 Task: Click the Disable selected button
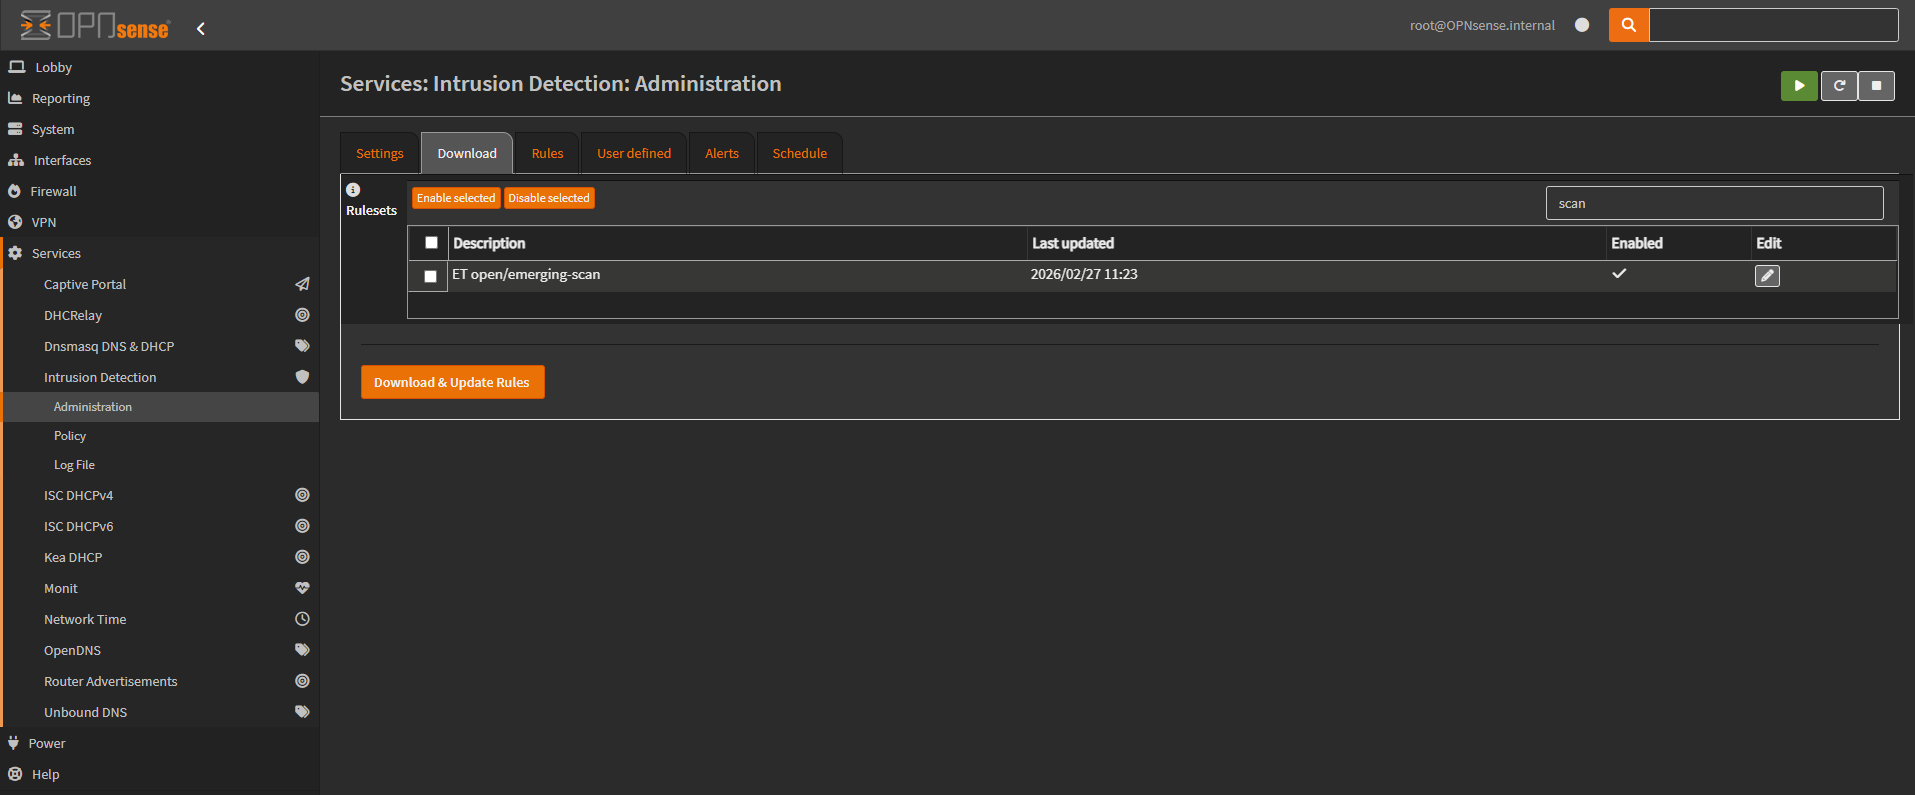click(549, 198)
